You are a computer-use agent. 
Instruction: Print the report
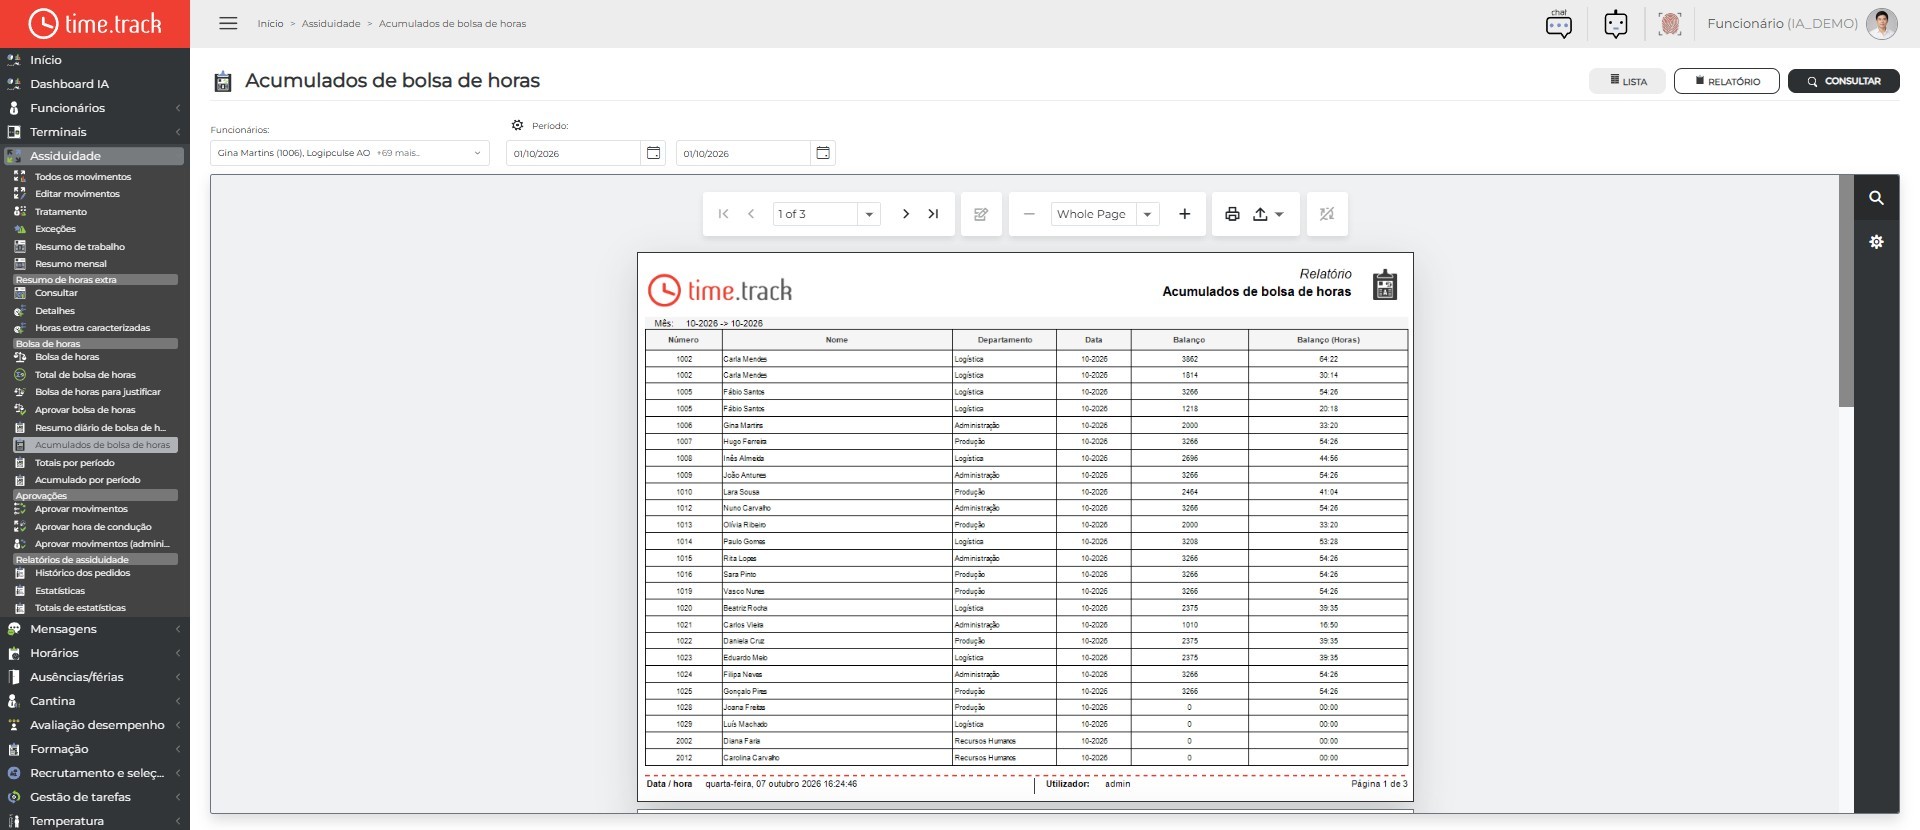pyautogui.click(x=1232, y=214)
